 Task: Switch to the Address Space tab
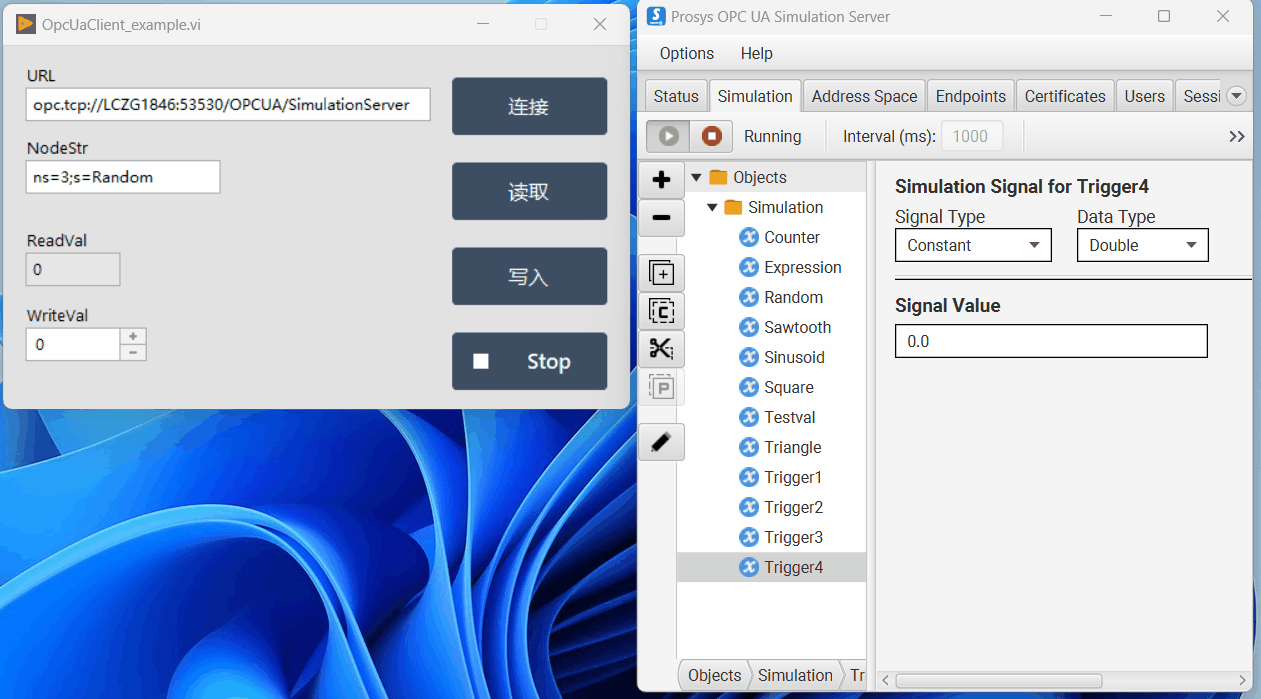864,96
